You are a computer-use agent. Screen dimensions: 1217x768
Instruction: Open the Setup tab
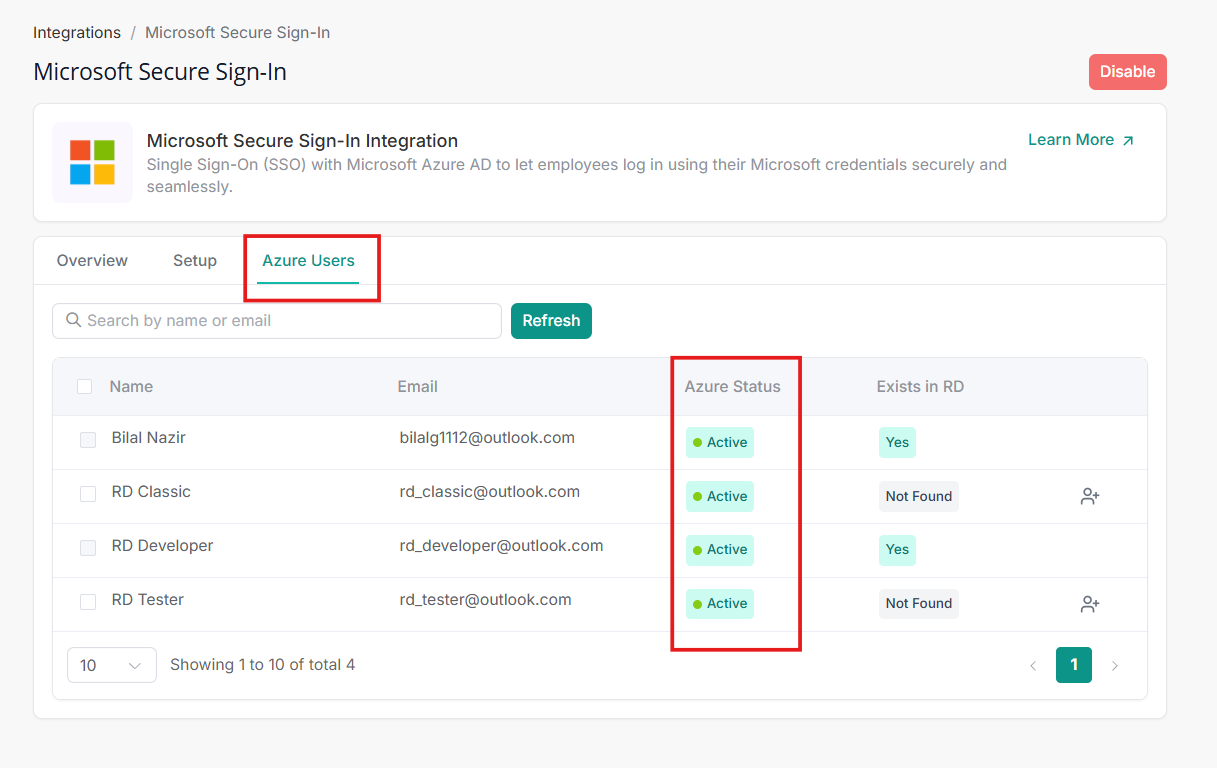[195, 261]
